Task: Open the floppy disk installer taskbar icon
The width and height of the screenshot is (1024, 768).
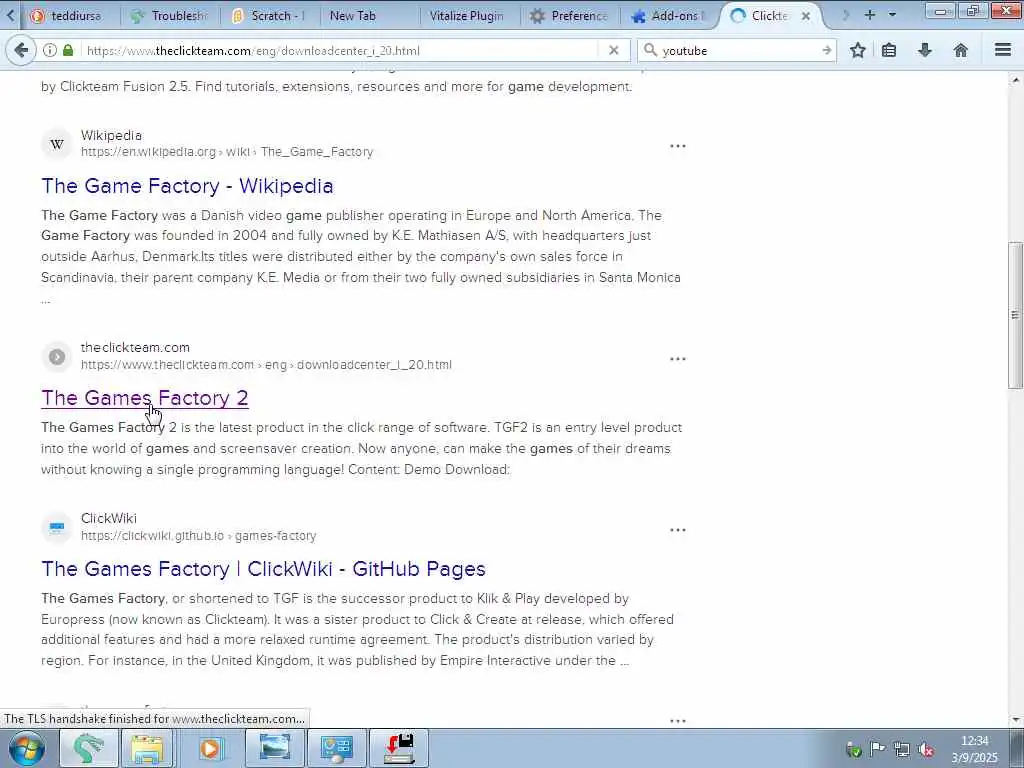Action: click(x=399, y=748)
